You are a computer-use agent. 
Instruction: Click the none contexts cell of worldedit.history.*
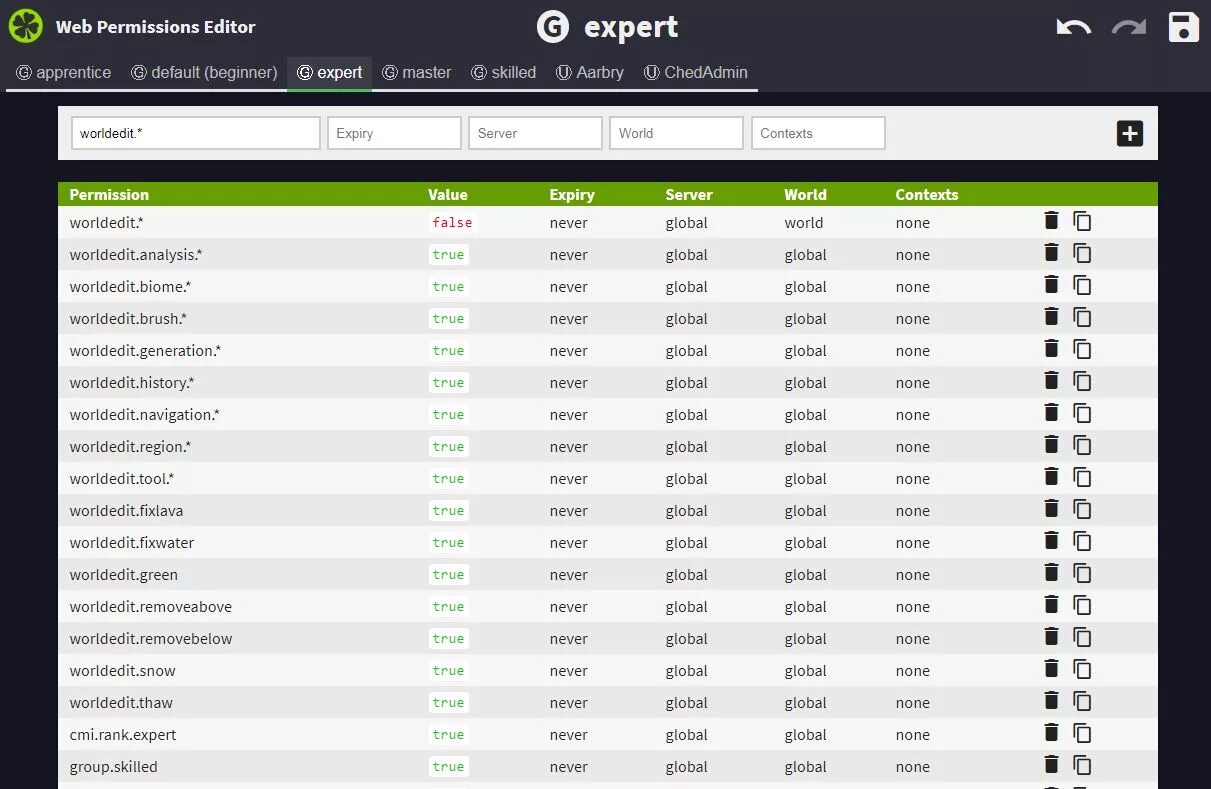coord(913,383)
